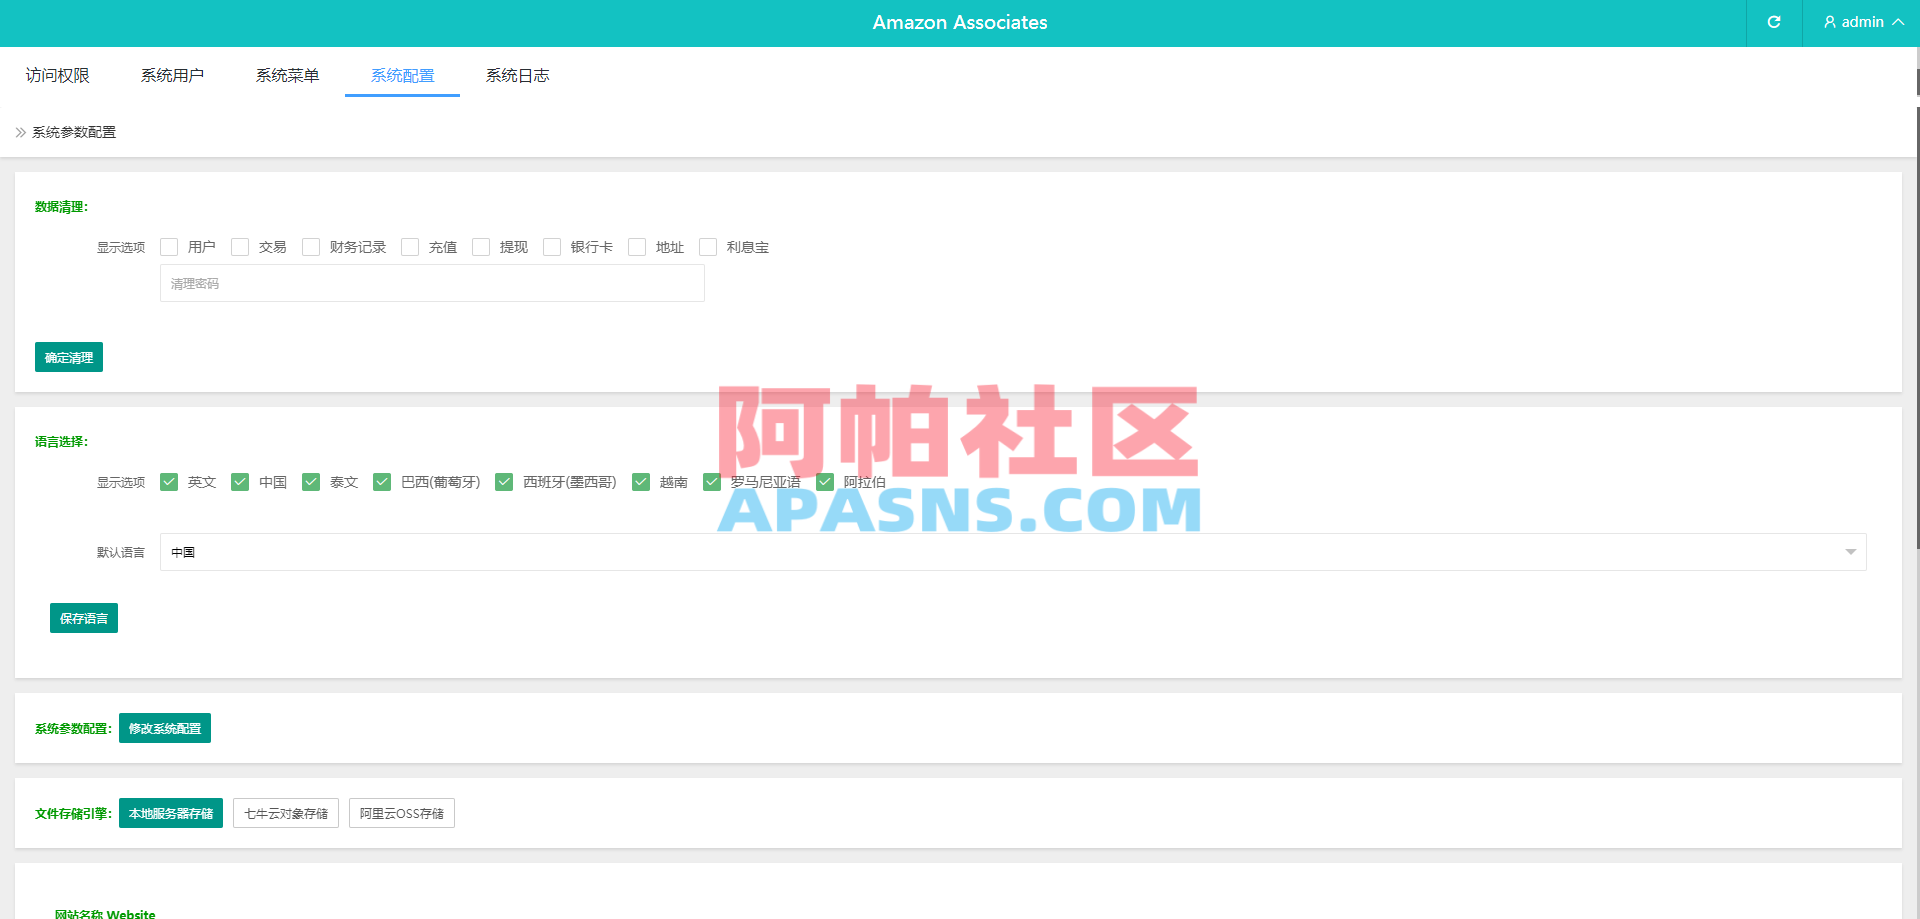Click the 确定清理 button
The image size is (1920, 919).
tap(68, 357)
